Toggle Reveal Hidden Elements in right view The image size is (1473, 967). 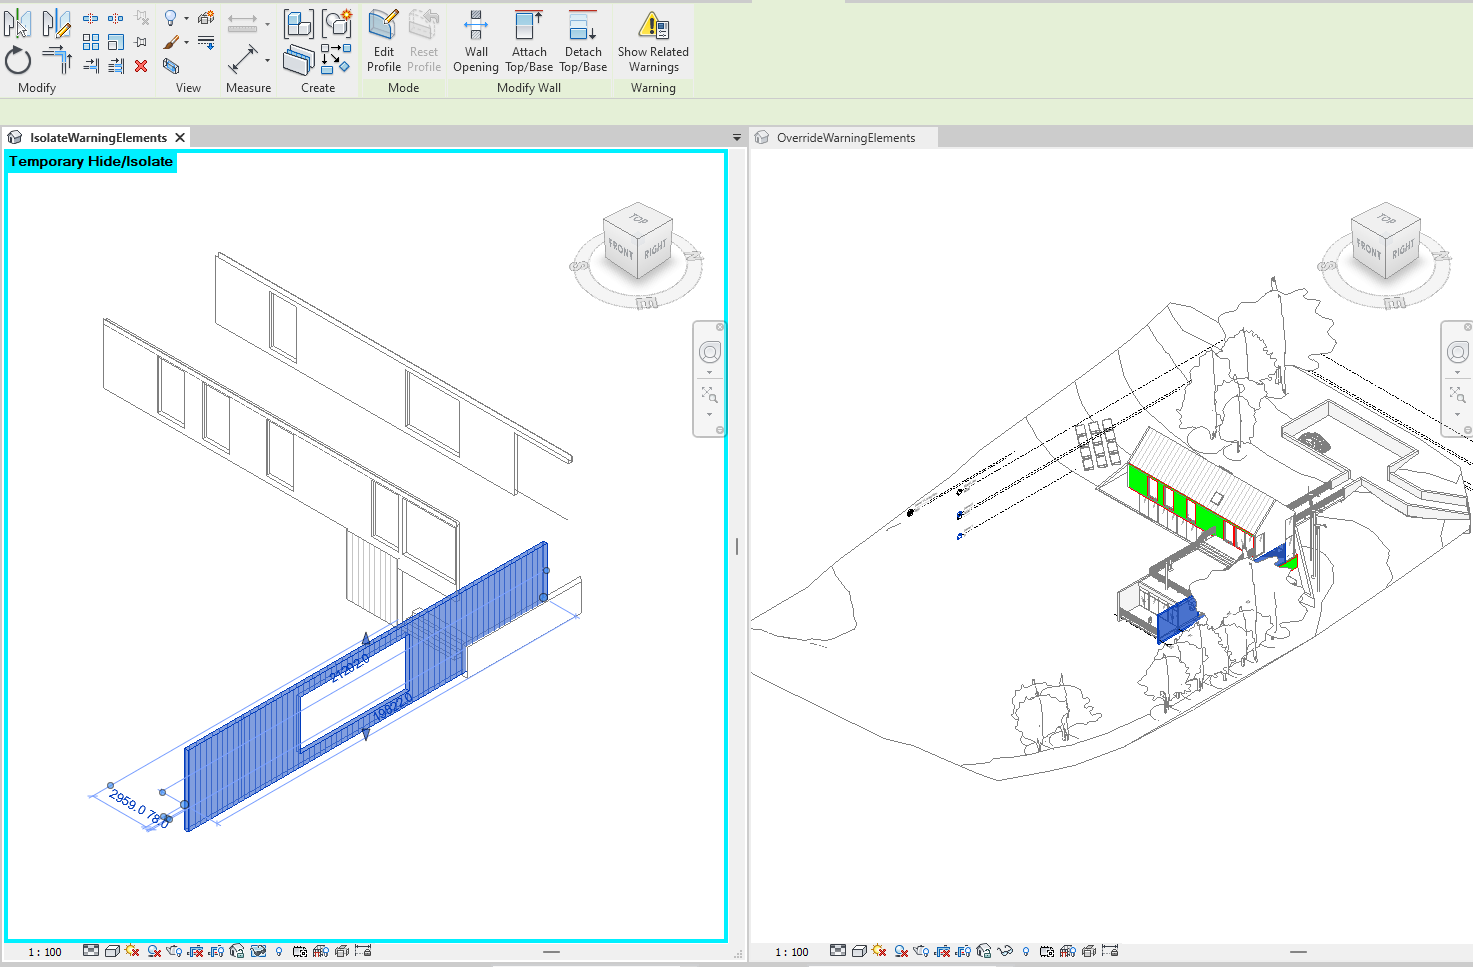(1026, 951)
